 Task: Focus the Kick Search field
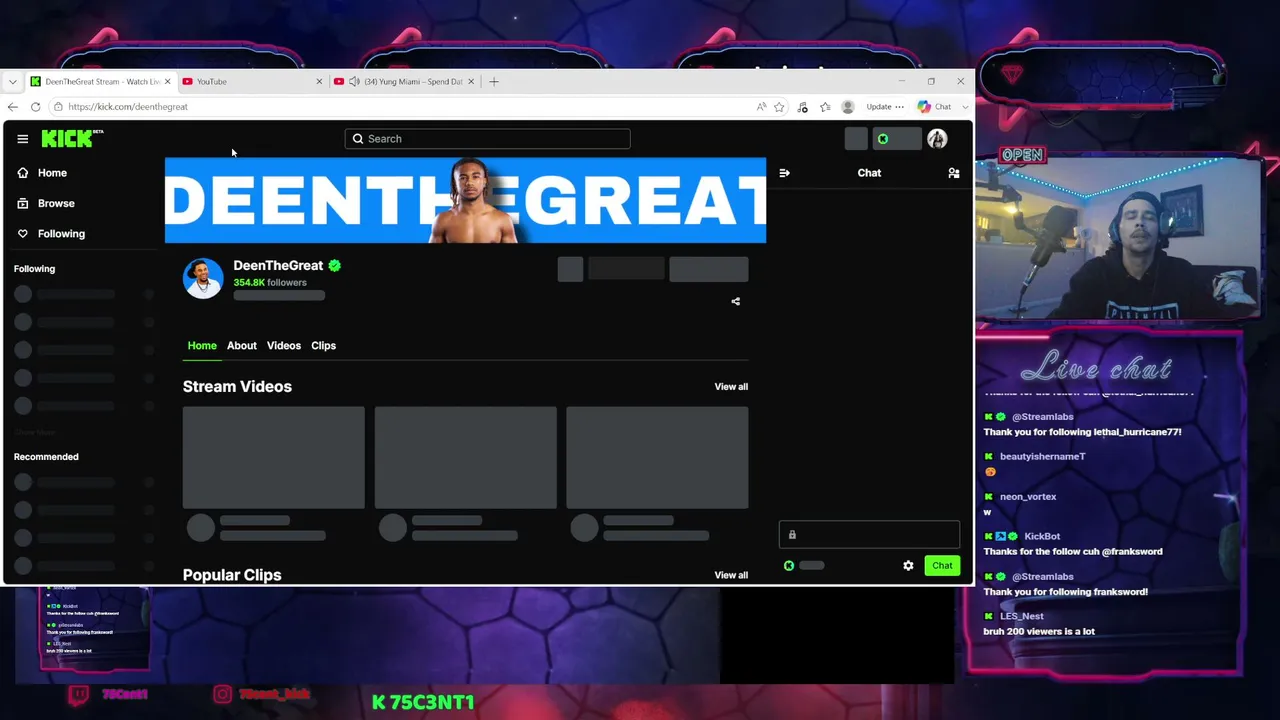coord(488,139)
